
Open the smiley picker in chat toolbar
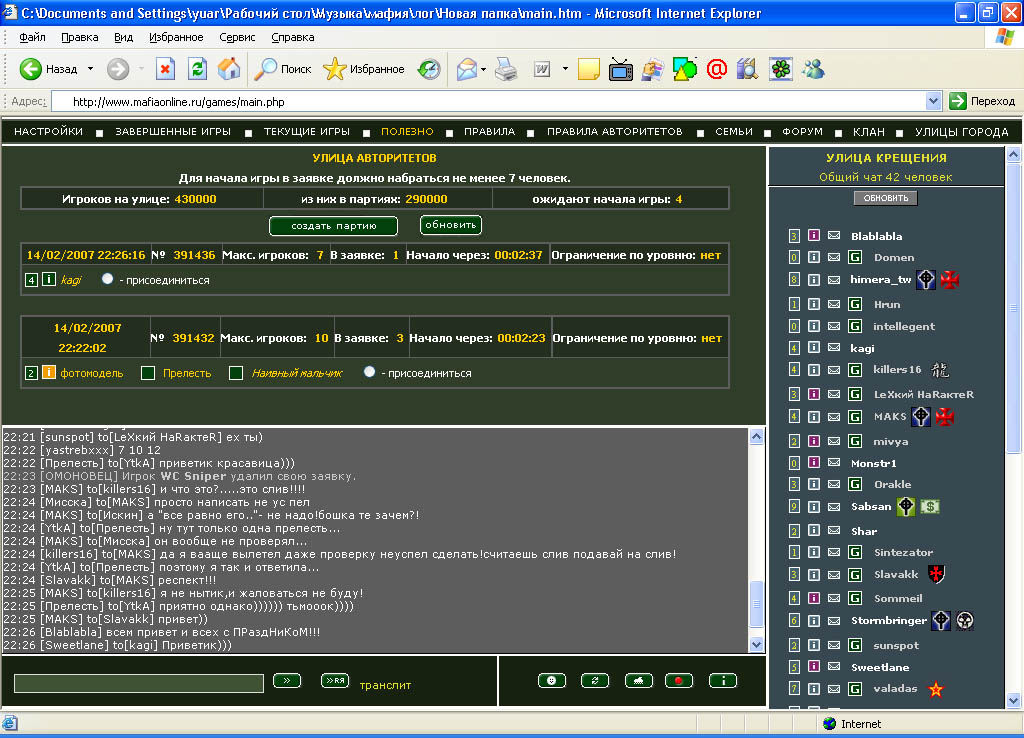[x=552, y=681]
